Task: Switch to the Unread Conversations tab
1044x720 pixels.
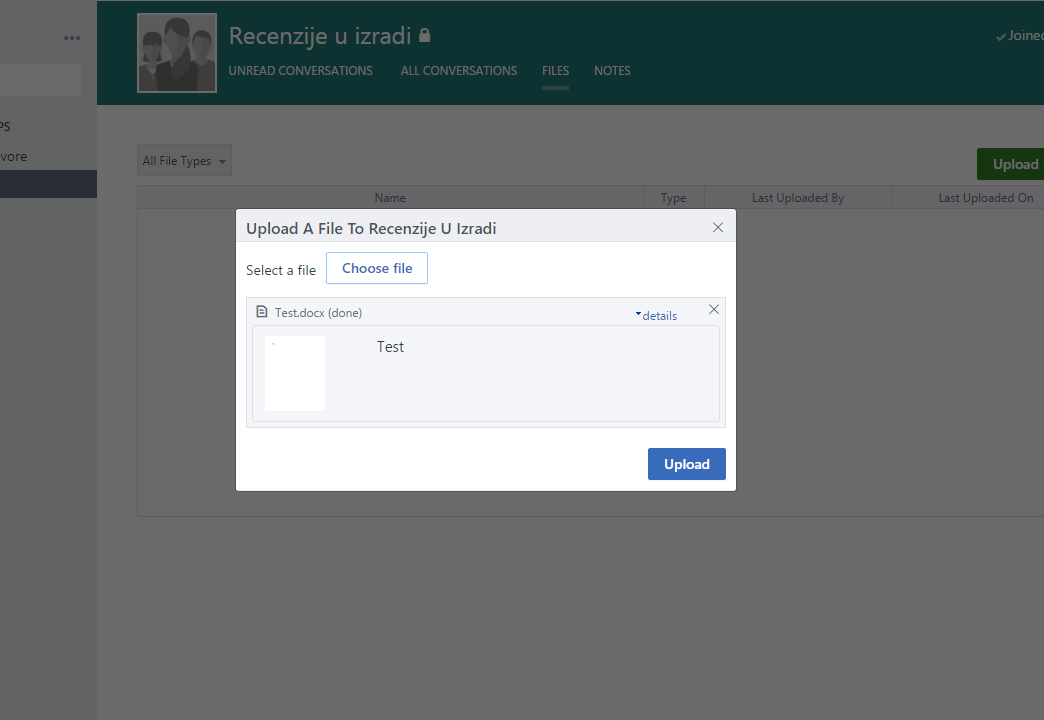Action: (x=300, y=71)
